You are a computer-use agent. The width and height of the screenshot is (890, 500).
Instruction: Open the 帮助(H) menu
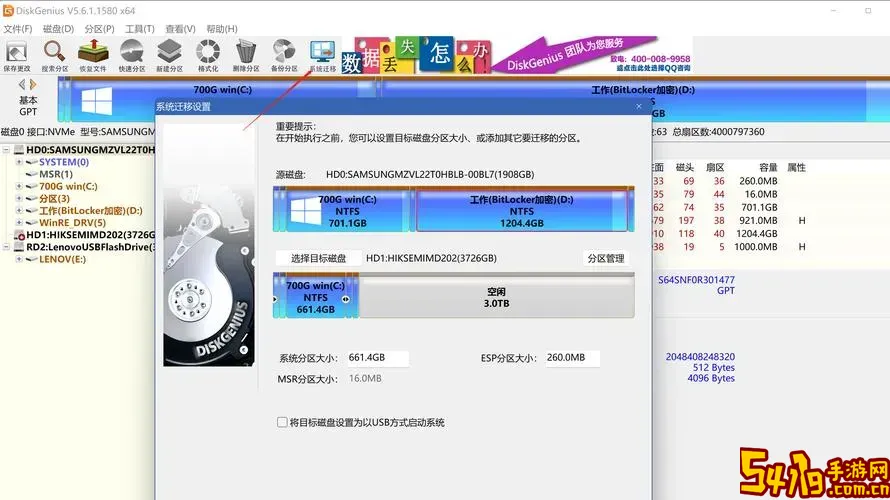pos(222,29)
